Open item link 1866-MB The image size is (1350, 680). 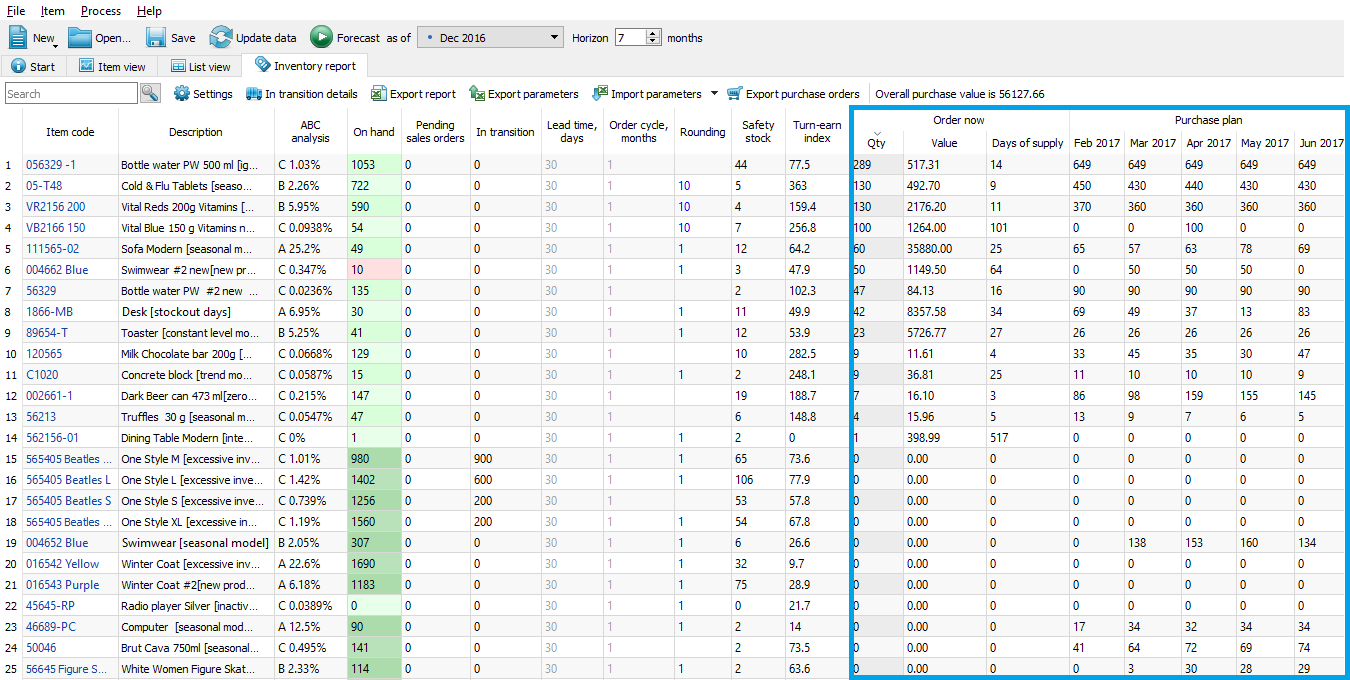coord(49,312)
